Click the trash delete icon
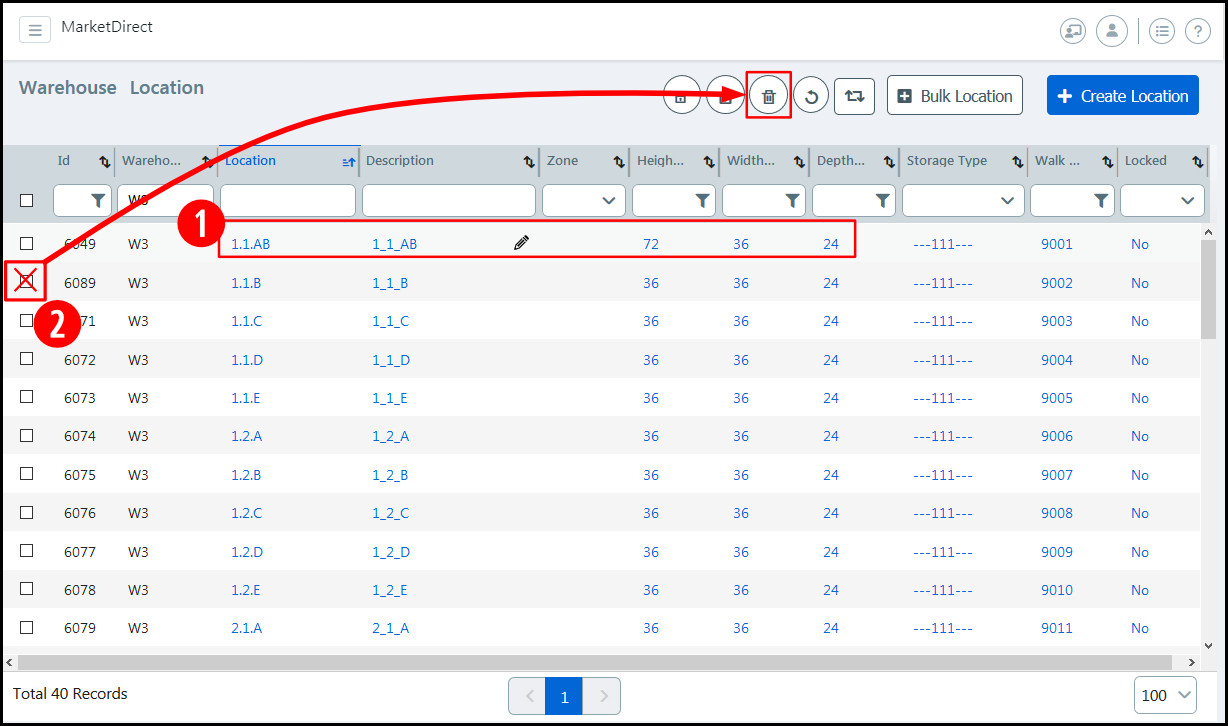 pos(768,96)
